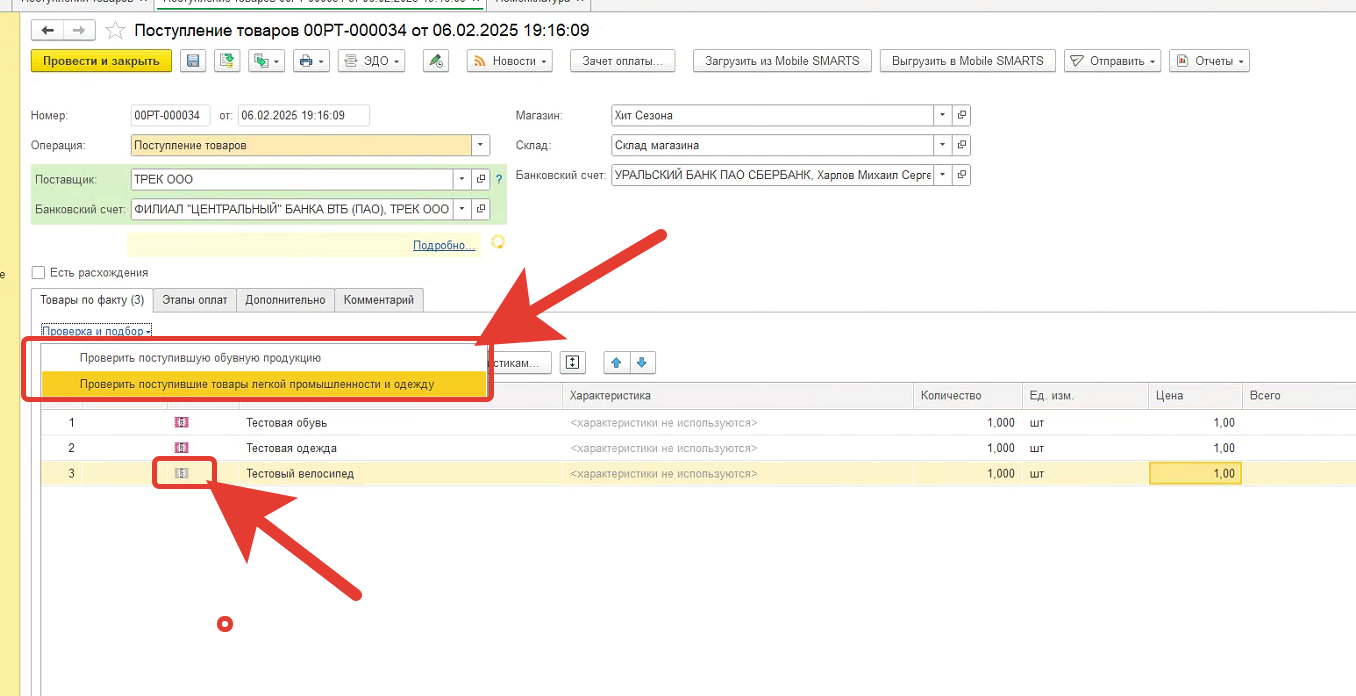Click open-form icon next to Магазин field

tap(961, 116)
